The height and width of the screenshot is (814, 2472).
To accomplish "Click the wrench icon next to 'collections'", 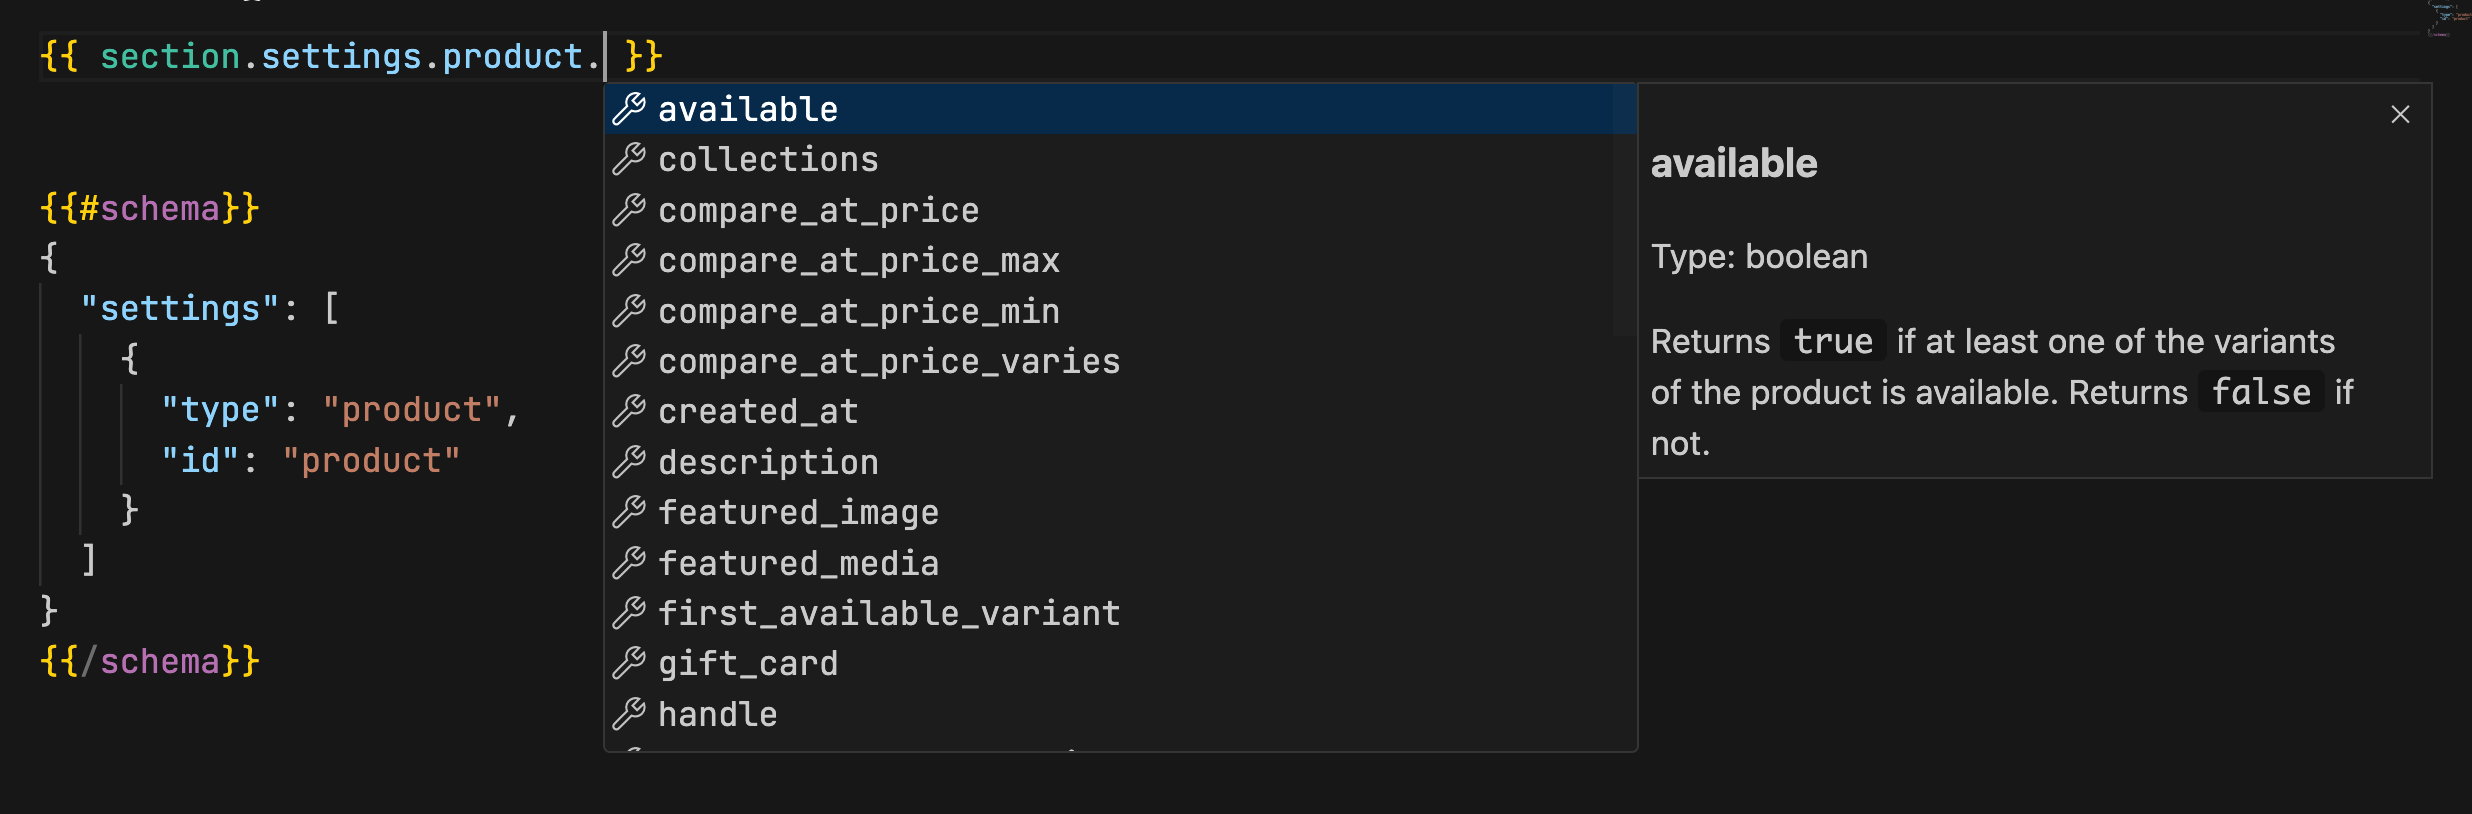I will [629, 159].
